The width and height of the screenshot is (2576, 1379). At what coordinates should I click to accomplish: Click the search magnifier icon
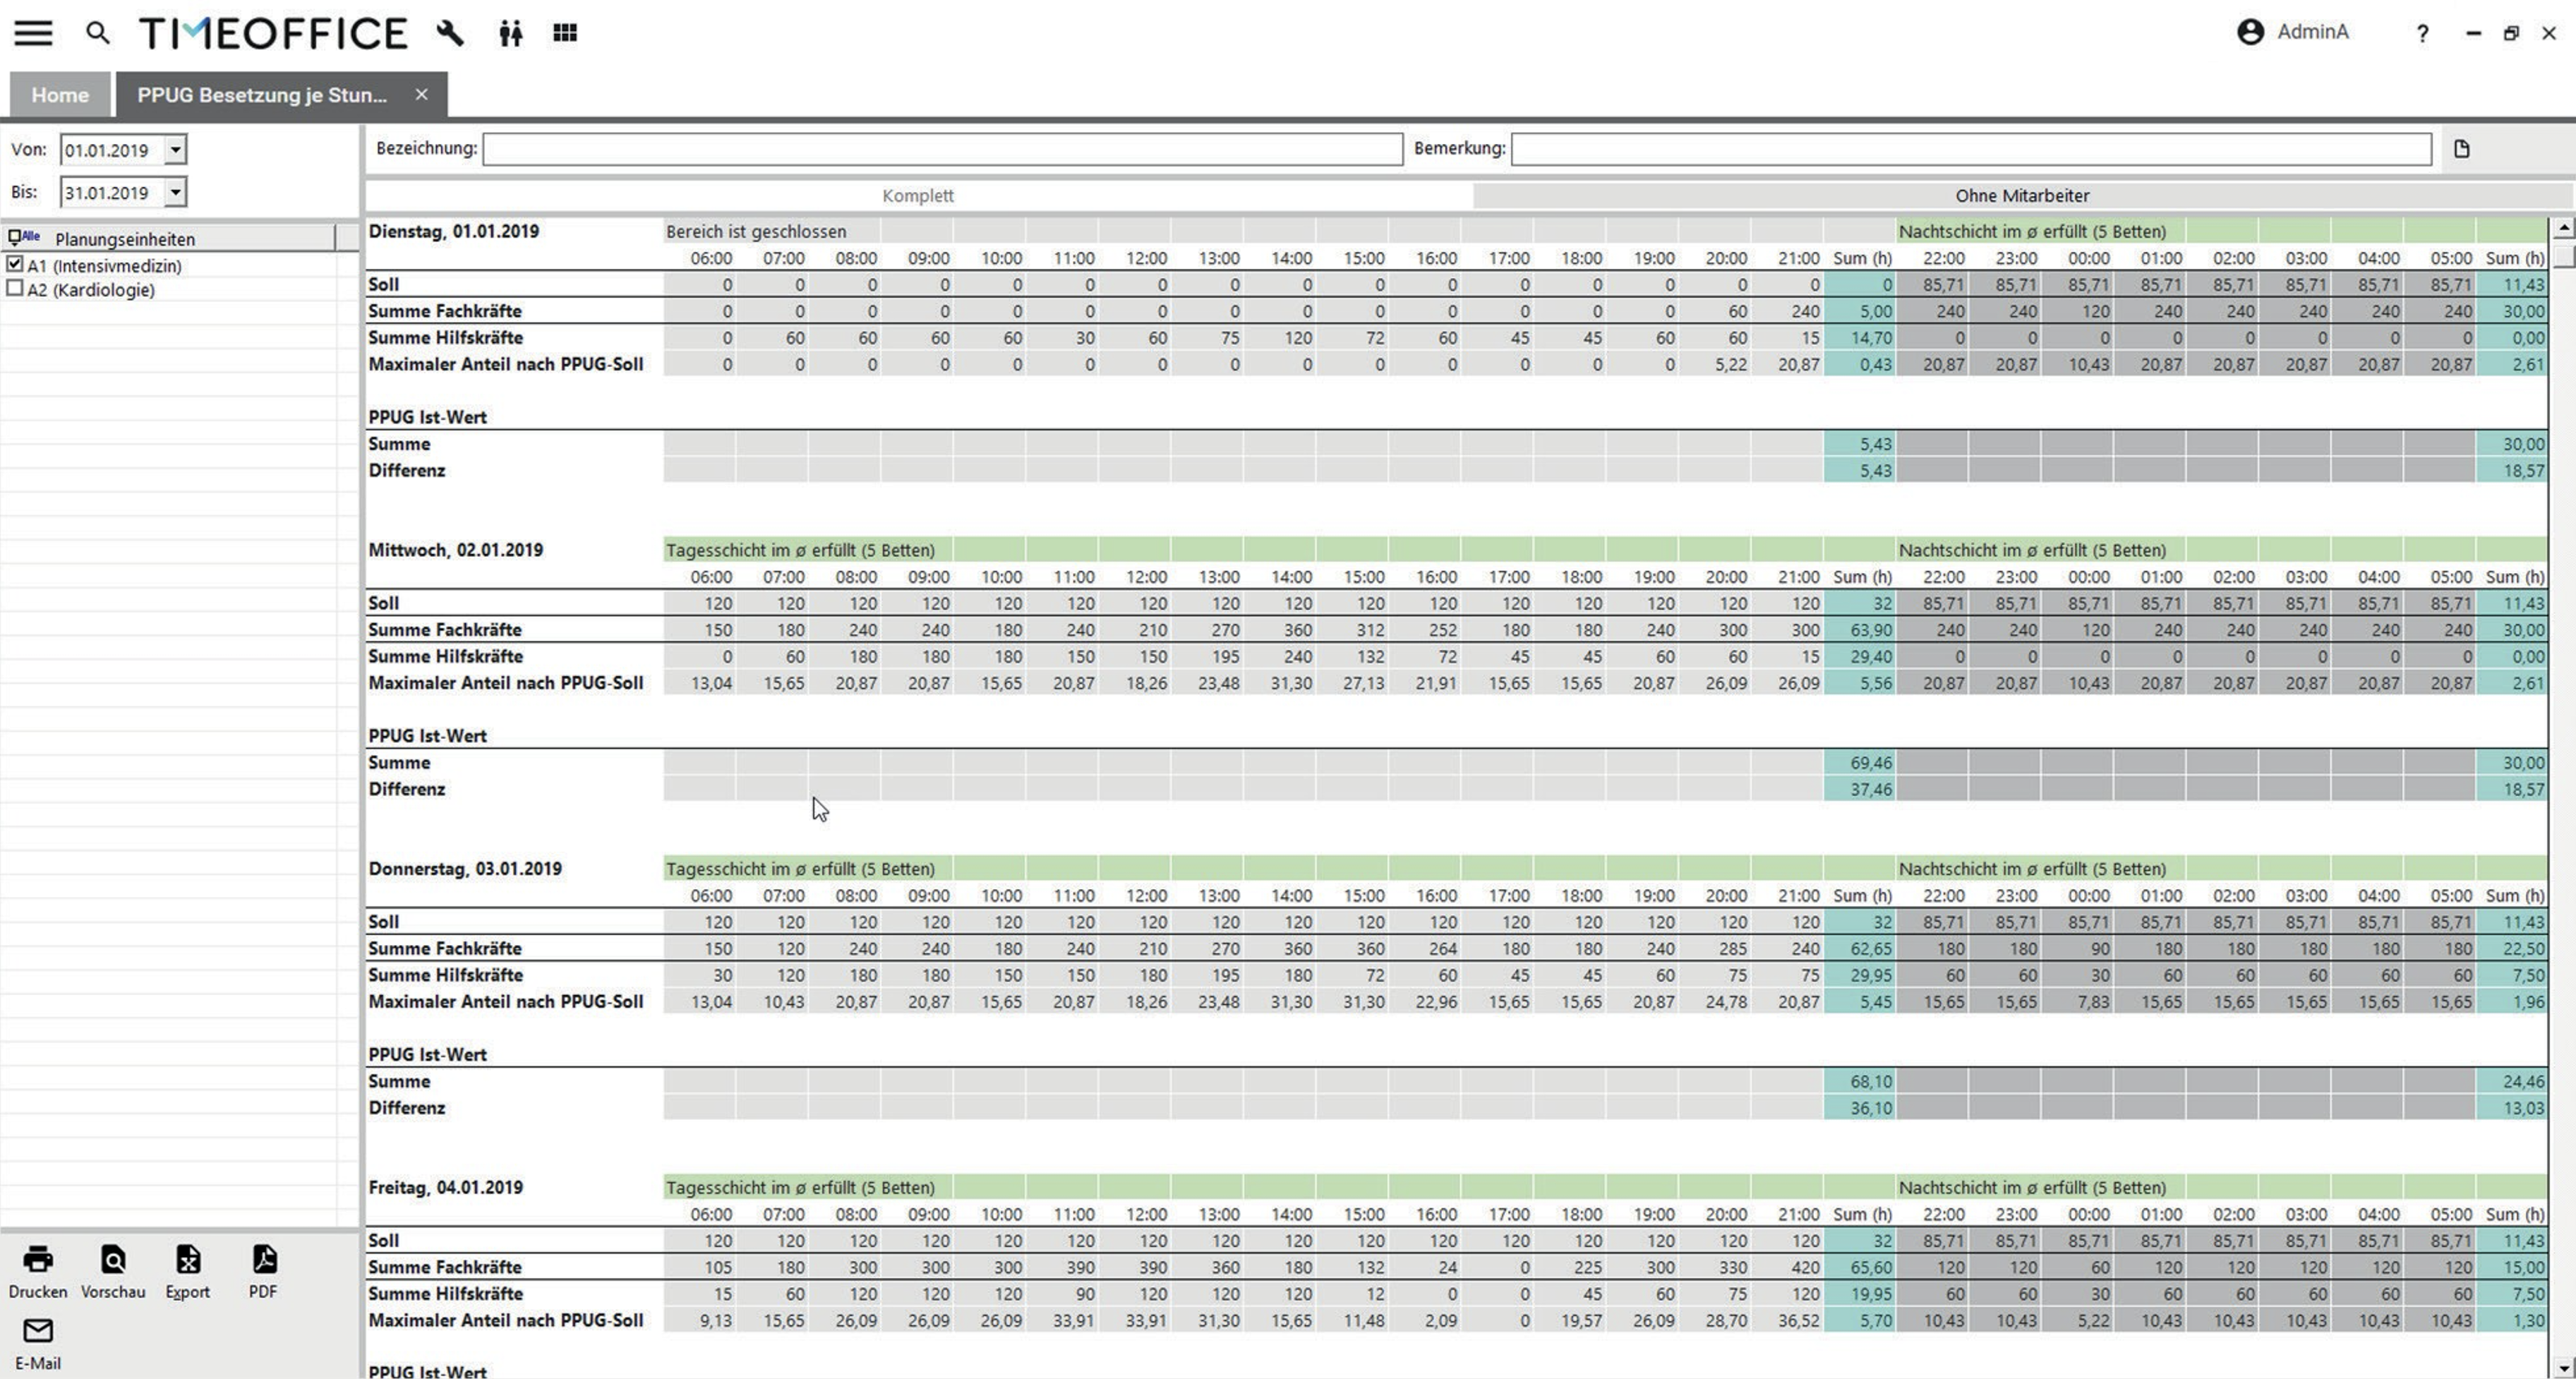97,33
